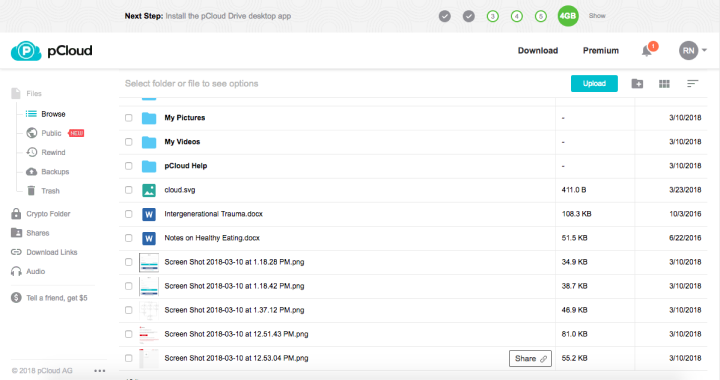Check the cloud.svg checkbox
720x380 pixels.
tap(129, 190)
